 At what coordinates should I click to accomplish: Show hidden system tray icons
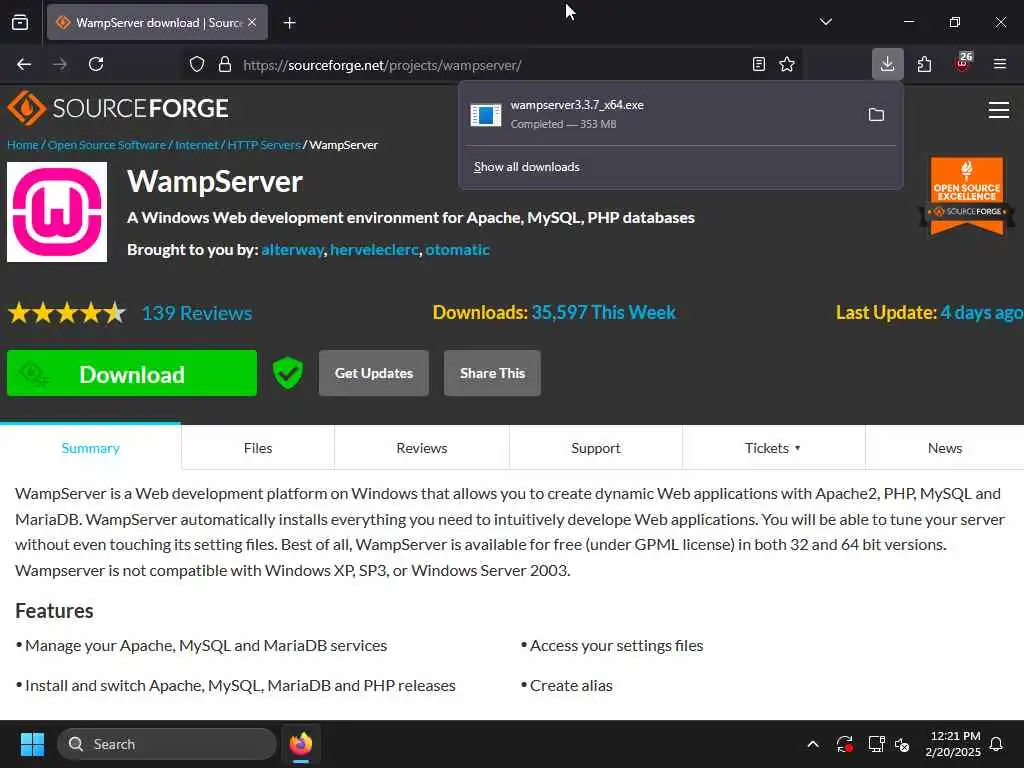(x=813, y=744)
